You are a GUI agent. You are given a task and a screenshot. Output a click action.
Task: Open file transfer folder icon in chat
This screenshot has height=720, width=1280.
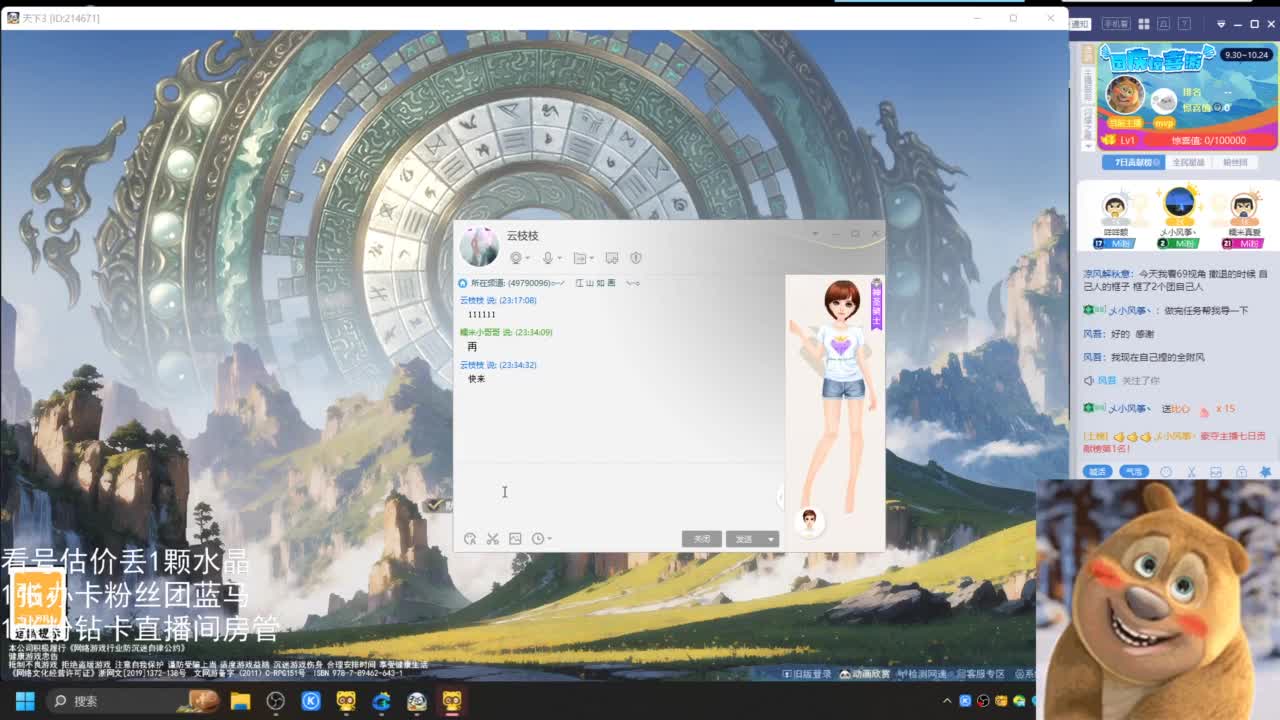pyautogui.click(x=579, y=258)
